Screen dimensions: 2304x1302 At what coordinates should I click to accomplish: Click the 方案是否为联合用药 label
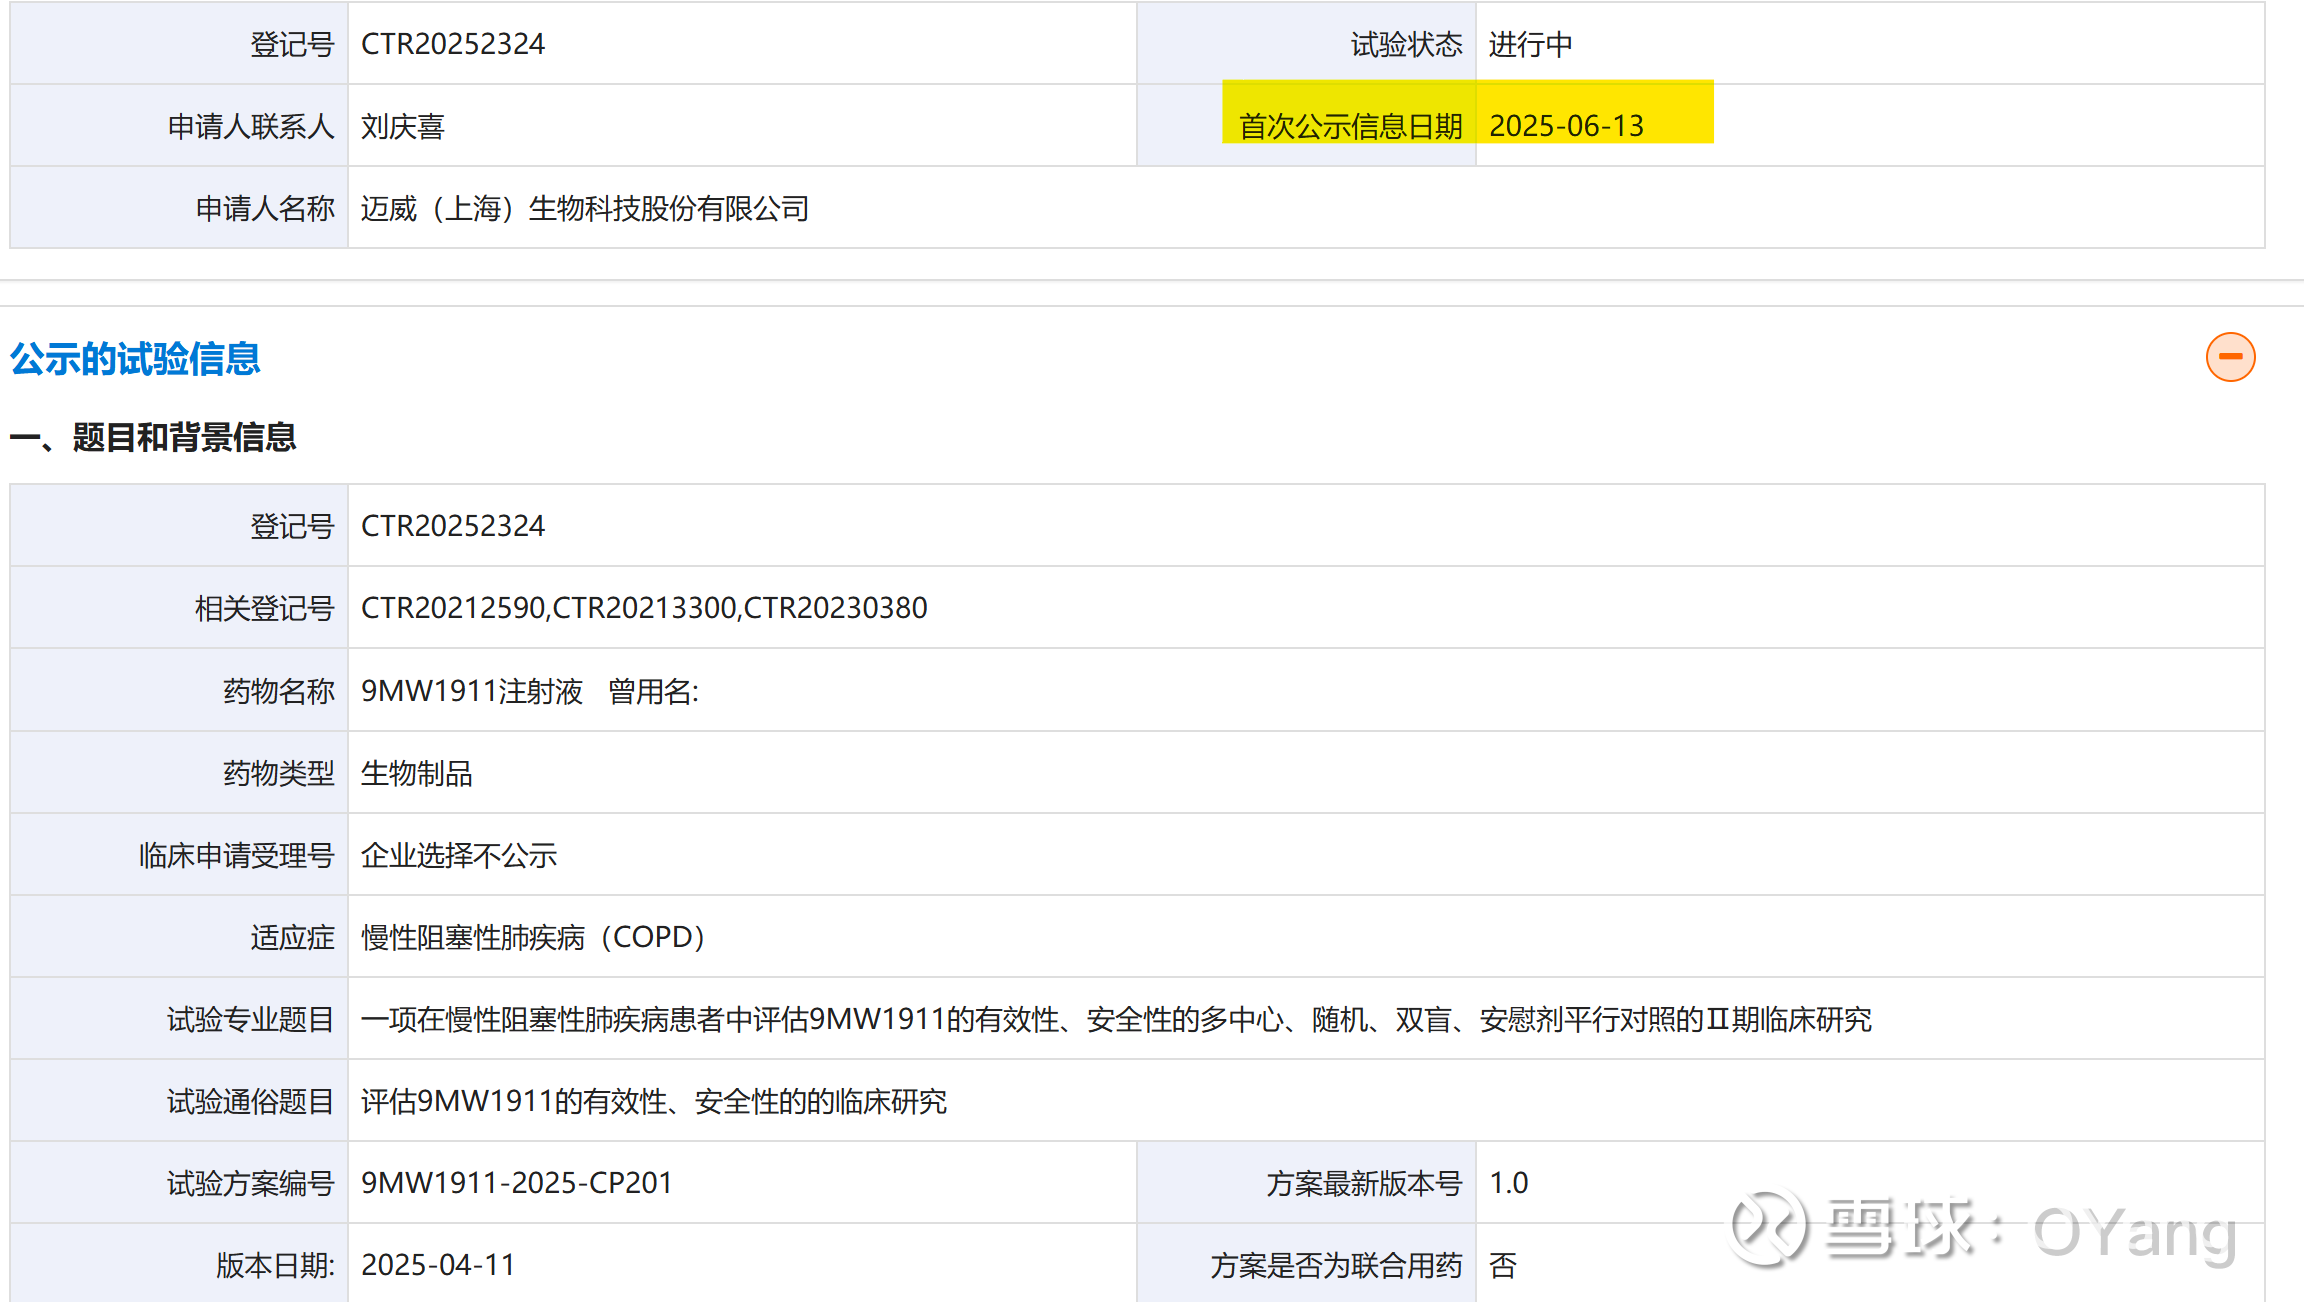1337,1265
